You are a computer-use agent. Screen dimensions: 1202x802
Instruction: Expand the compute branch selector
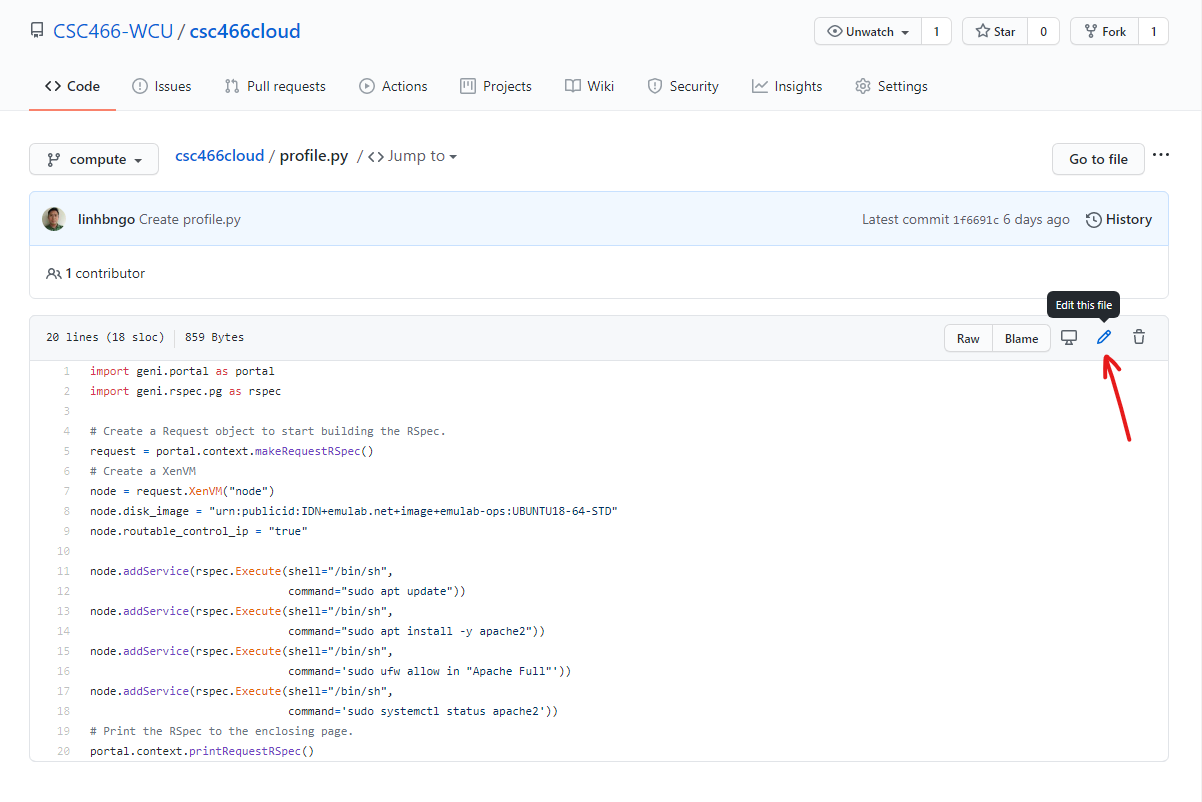pyautogui.click(x=94, y=159)
